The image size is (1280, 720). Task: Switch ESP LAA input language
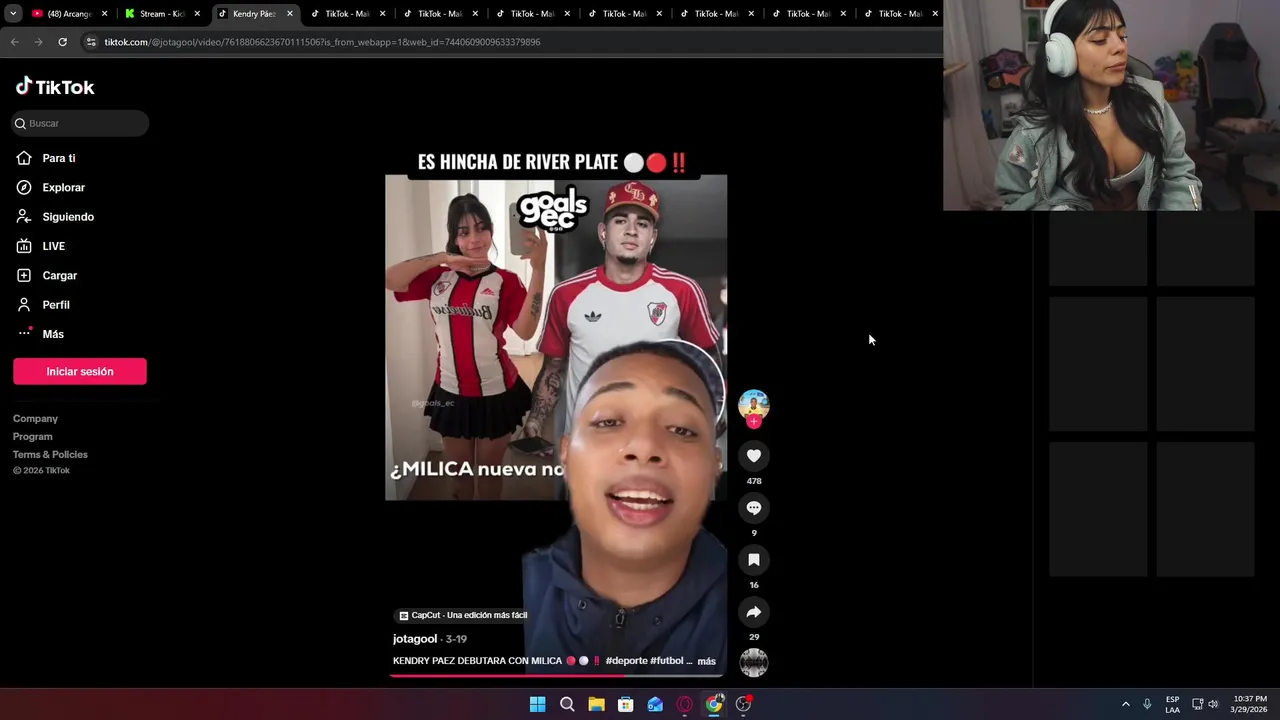coord(1172,704)
